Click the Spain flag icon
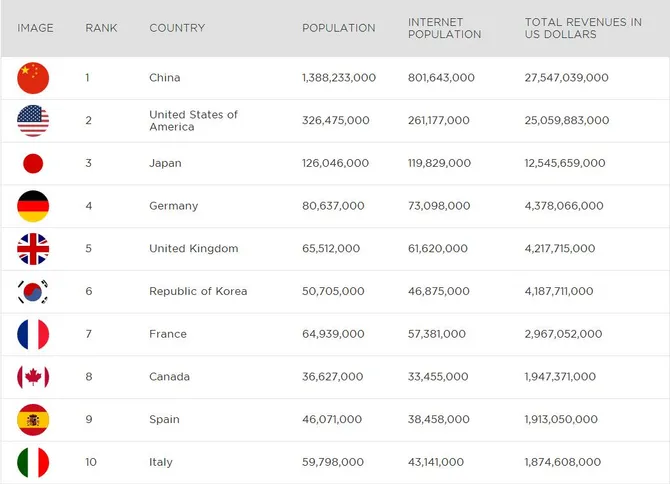670x484 pixels. tap(33, 419)
